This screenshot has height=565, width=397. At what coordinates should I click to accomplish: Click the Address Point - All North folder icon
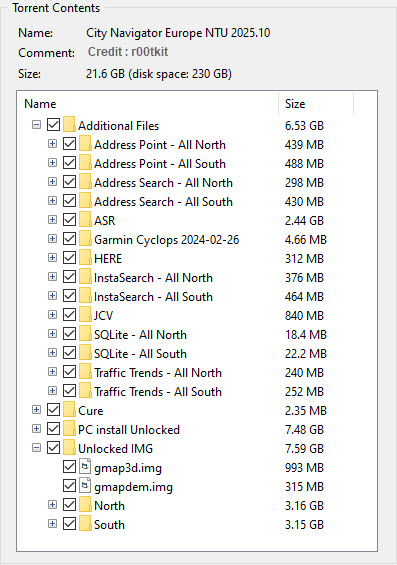(85, 144)
